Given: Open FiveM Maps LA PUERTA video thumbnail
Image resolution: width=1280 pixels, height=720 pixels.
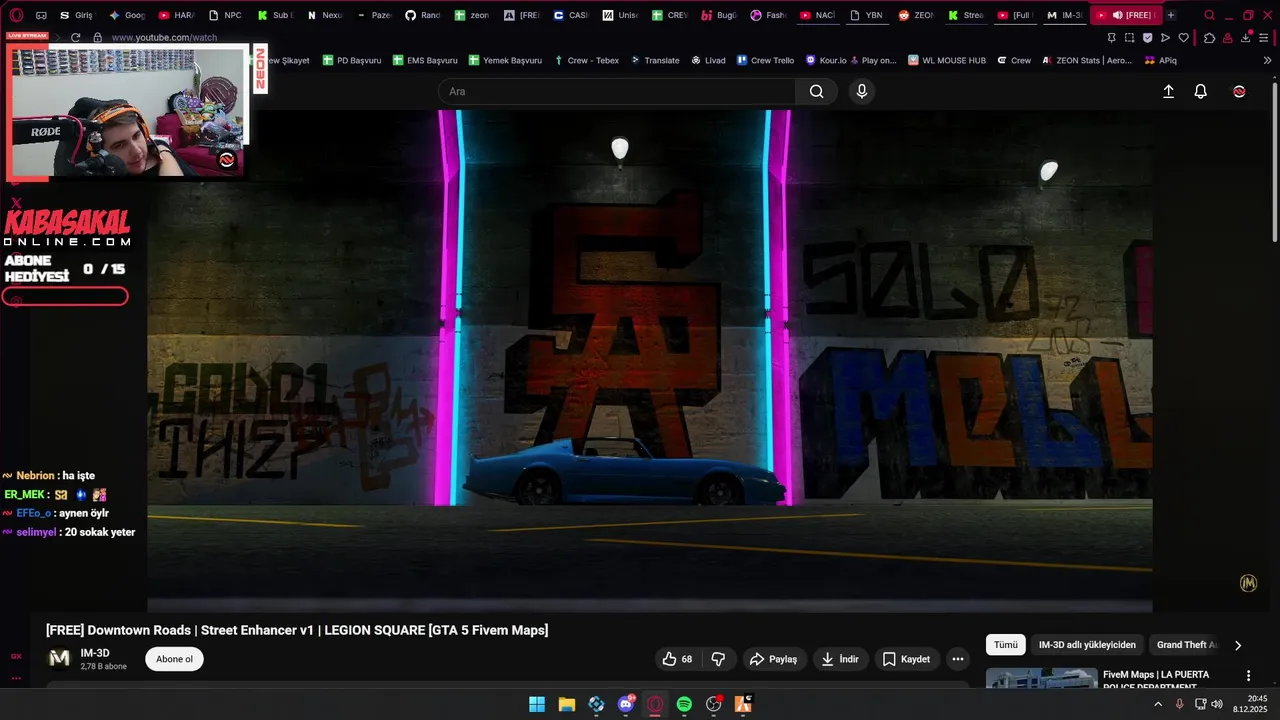Looking at the screenshot, I should click(x=1041, y=678).
